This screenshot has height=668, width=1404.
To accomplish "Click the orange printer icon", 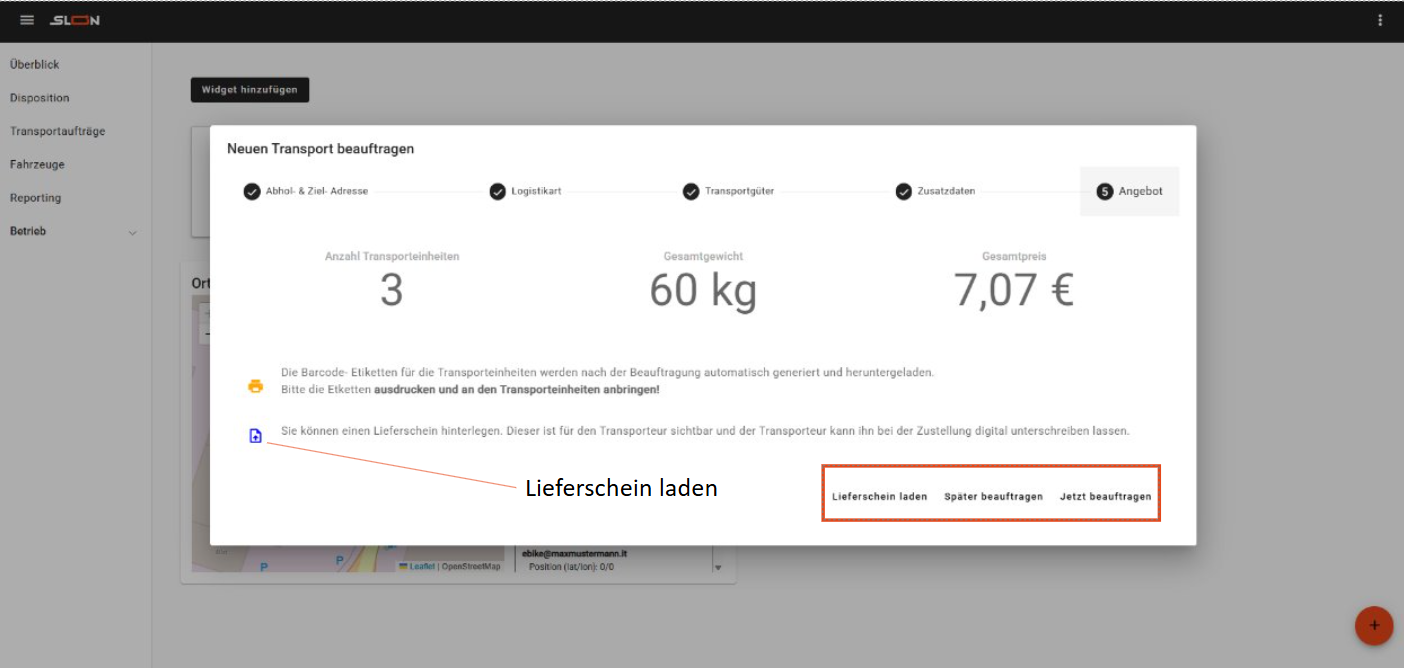I will (255, 386).
